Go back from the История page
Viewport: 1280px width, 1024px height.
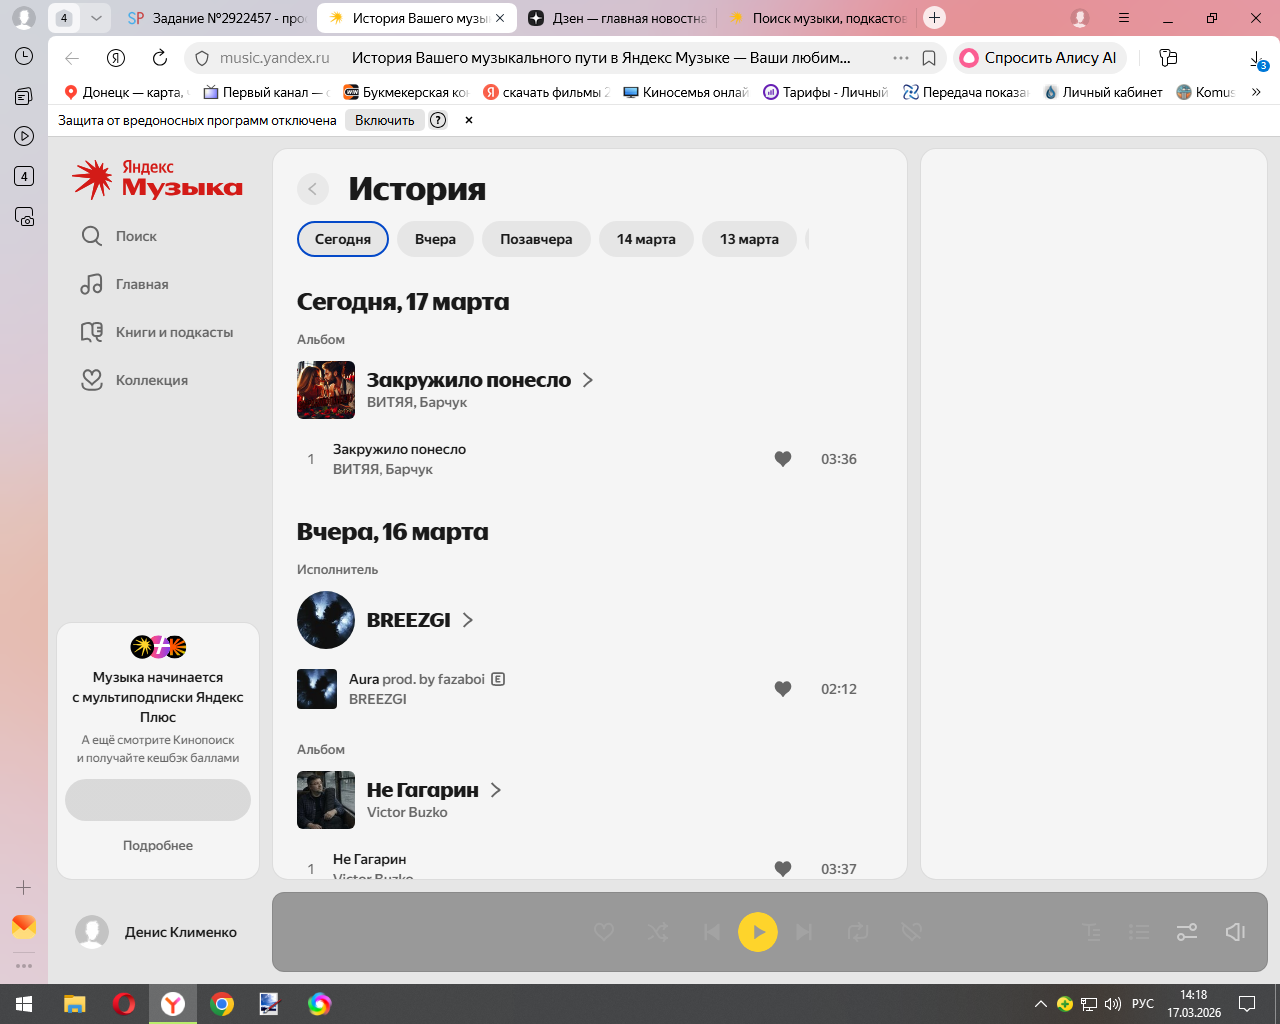point(313,189)
